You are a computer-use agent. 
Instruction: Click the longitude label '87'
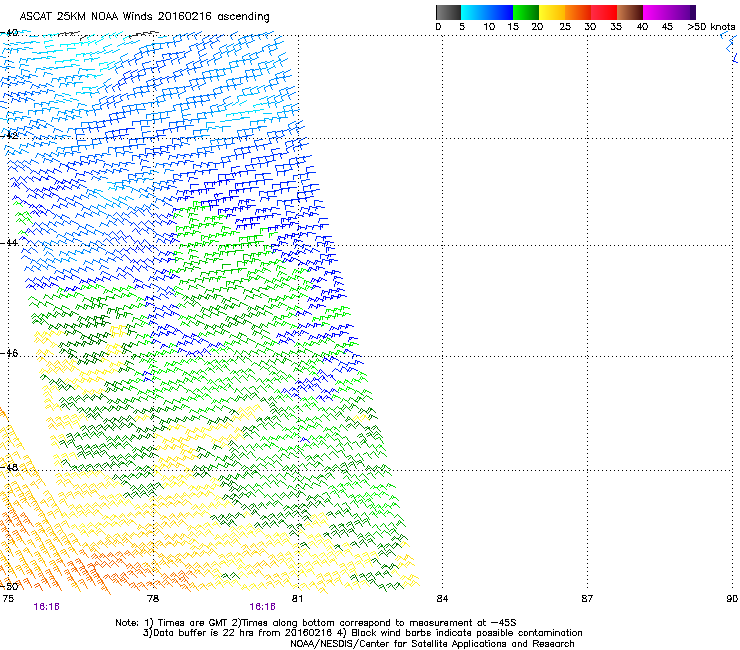pyautogui.click(x=587, y=599)
